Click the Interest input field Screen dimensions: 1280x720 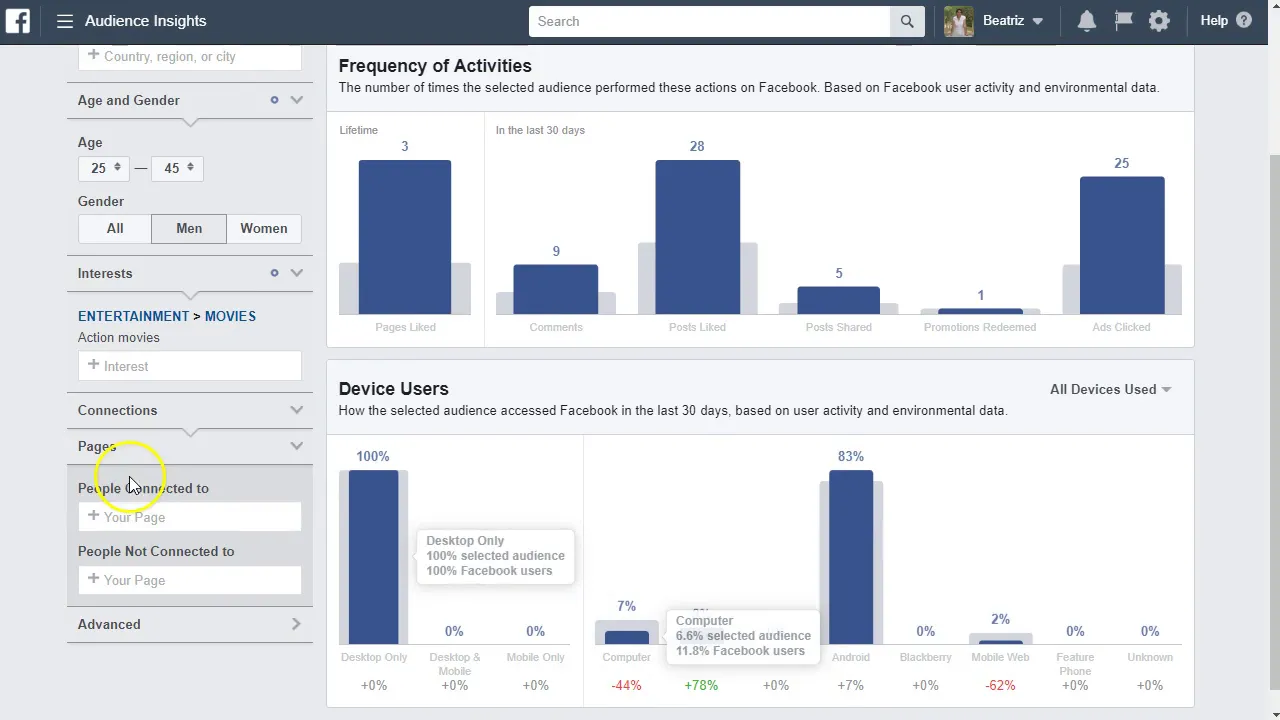pos(190,366)
